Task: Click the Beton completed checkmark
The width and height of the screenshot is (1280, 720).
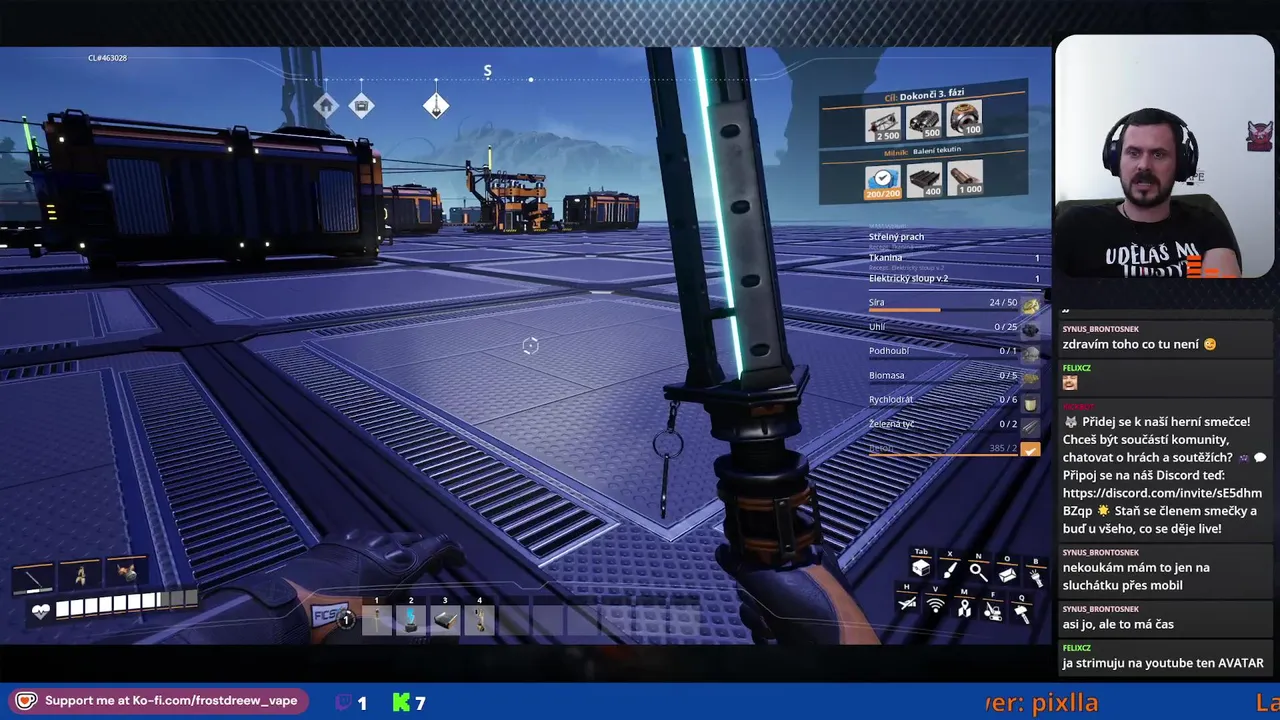Action: coord(1030,450)
